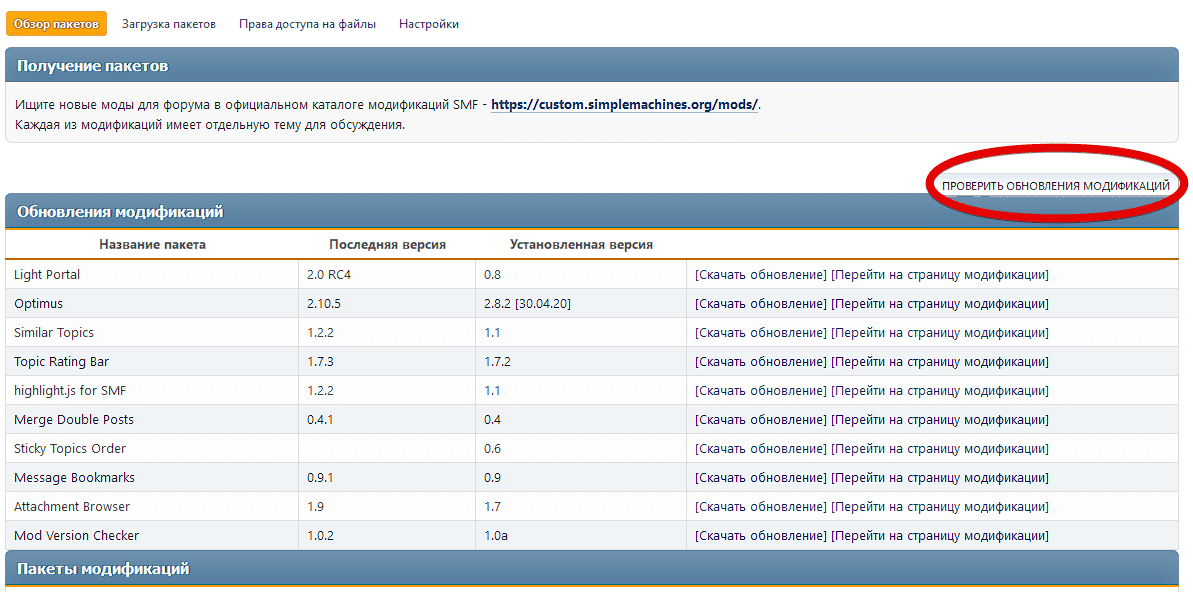Open Similar Topics modification page
The image size is (1193, 592).
coord(940,333)
